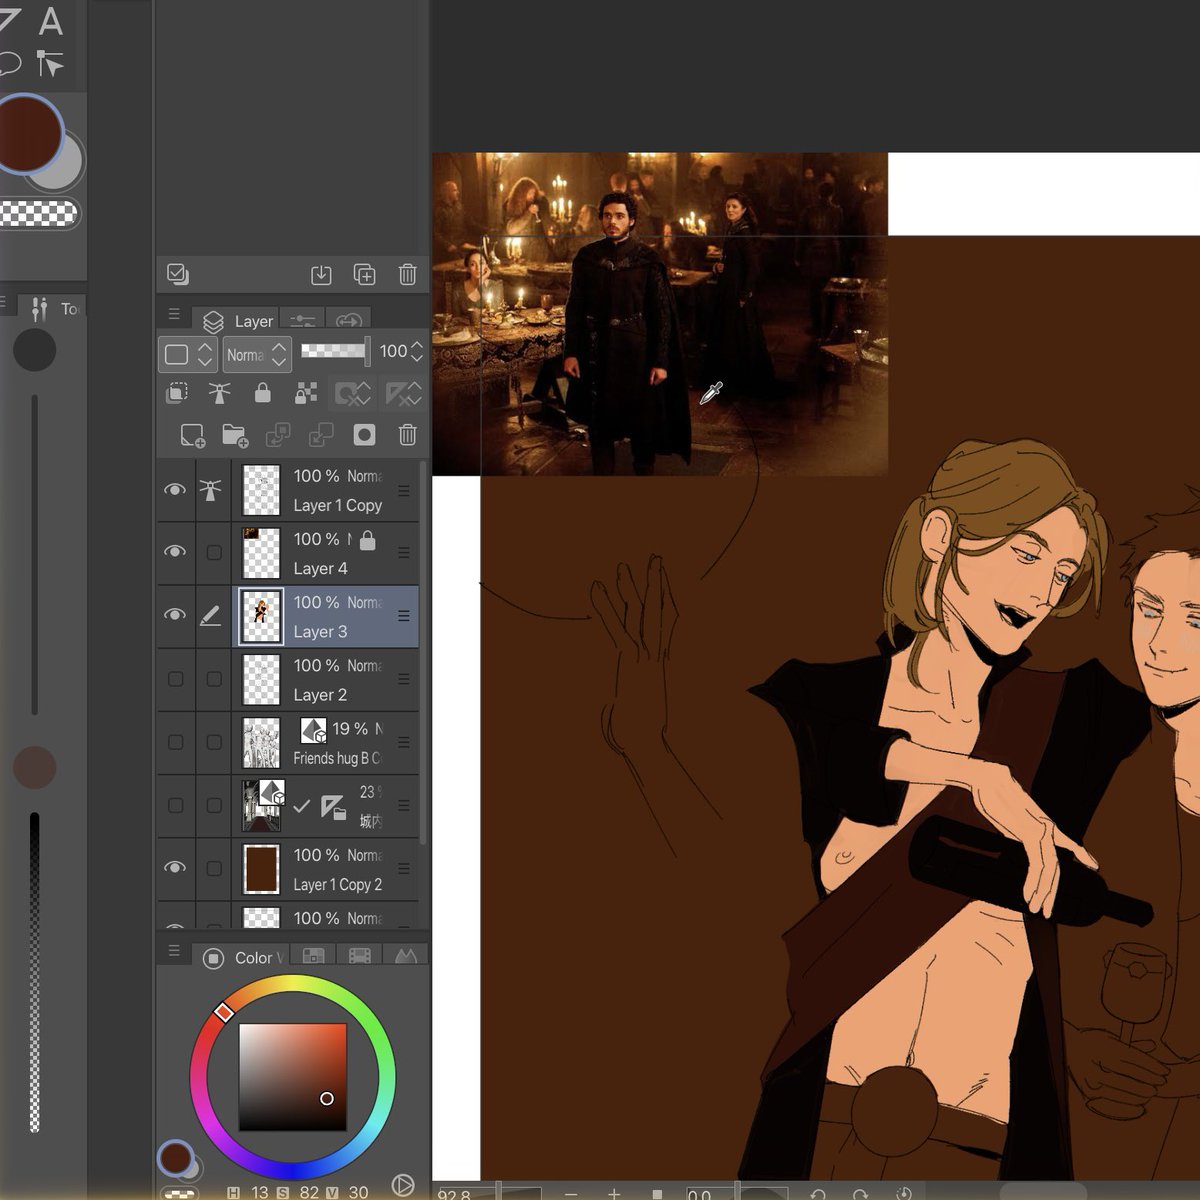
Task: Show the Friends hug B layer
Action: pos(175,742)
